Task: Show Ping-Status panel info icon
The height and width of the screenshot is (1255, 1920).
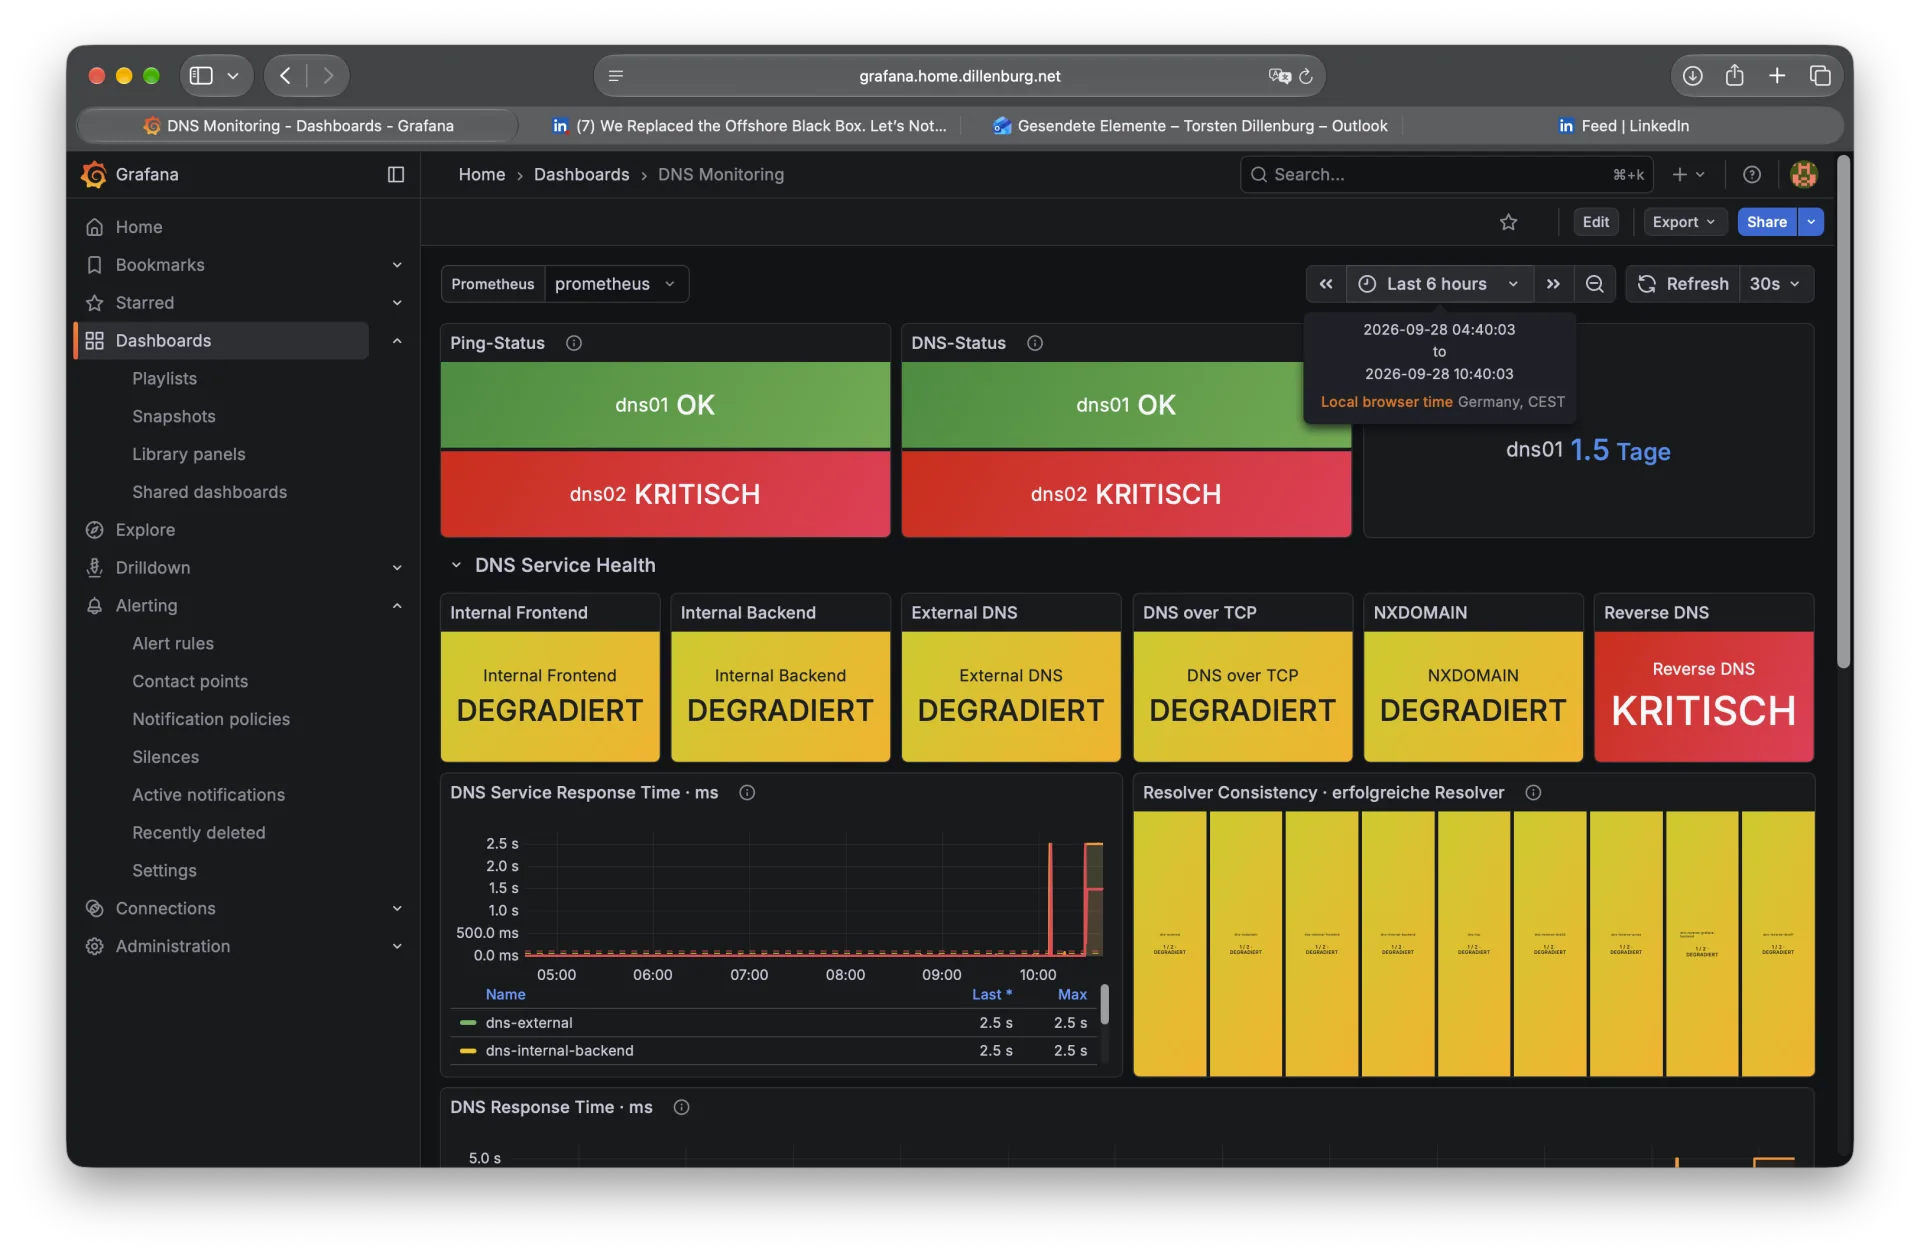Action: pos(574,343)
